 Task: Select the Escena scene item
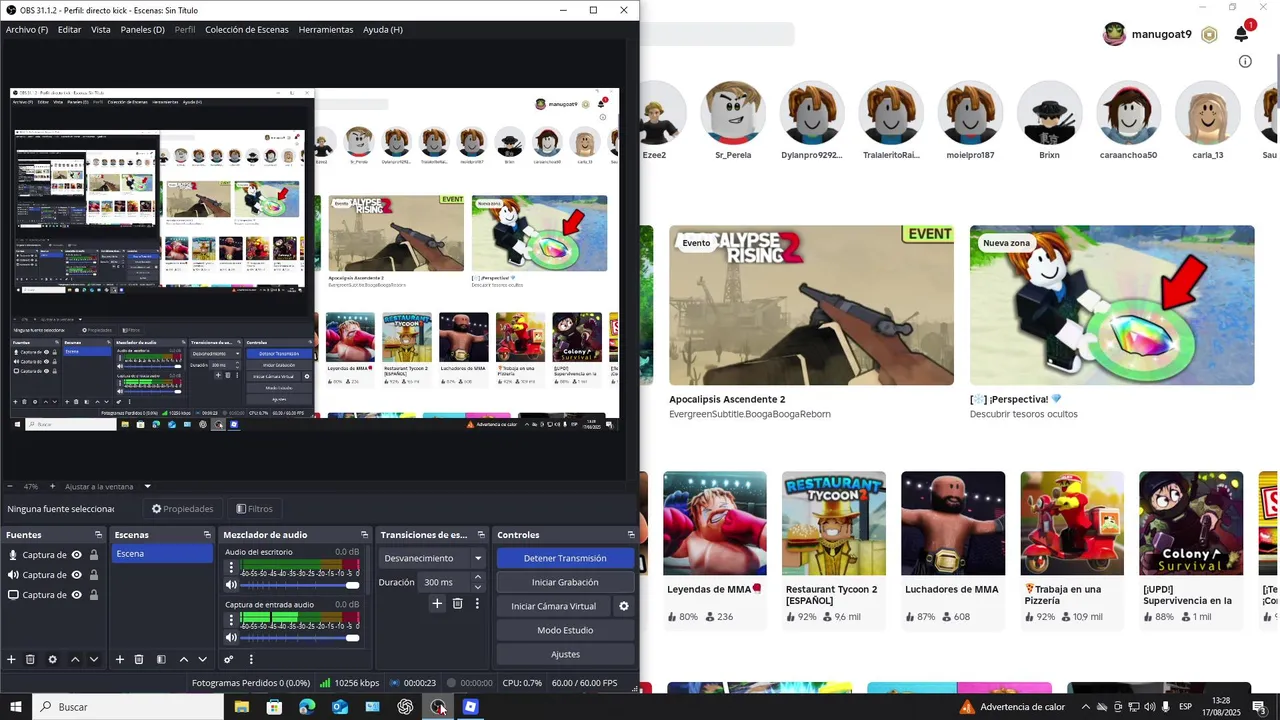pyautogui.click(x=162, y=554)
